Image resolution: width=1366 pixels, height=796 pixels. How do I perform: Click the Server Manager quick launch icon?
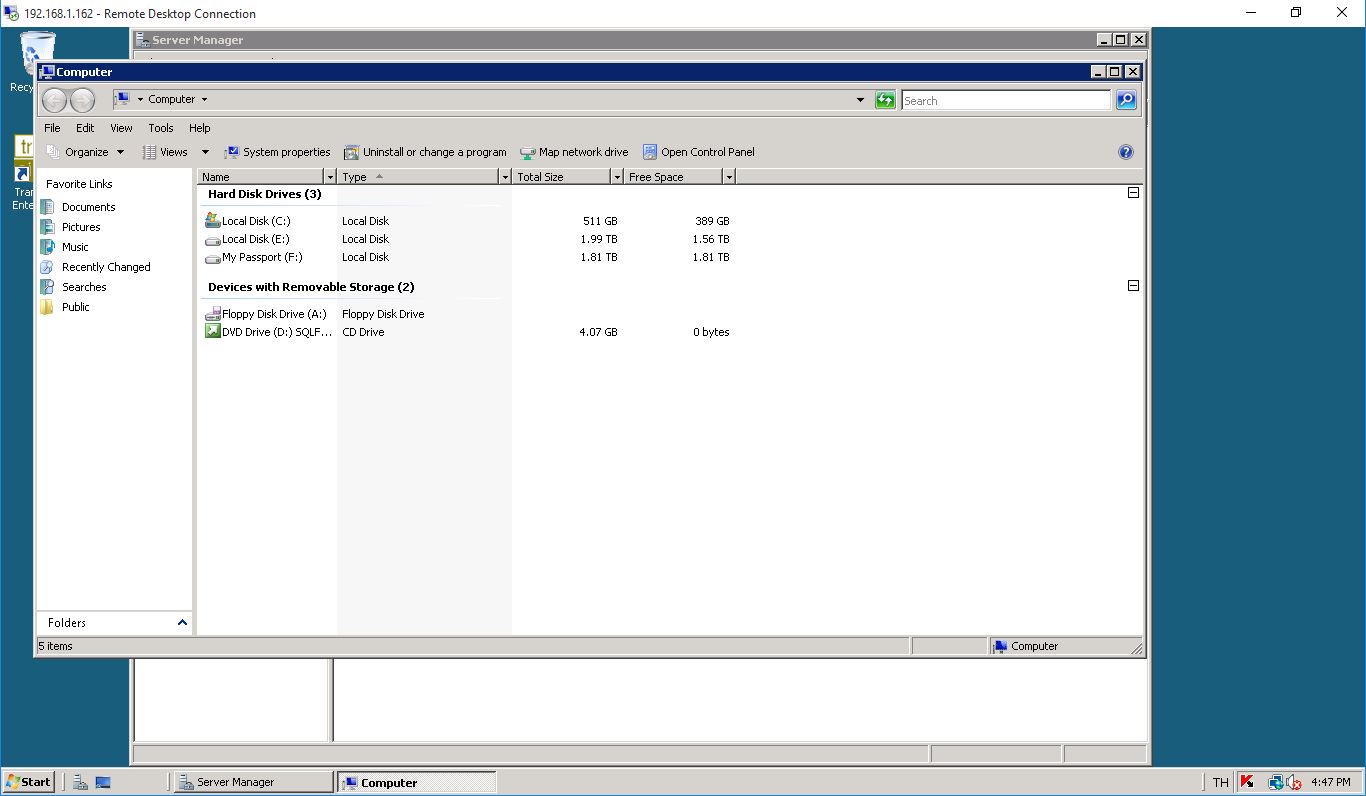80,782
